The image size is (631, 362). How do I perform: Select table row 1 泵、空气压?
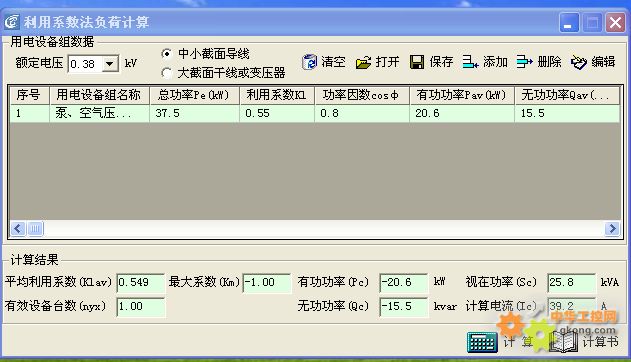tap(315, 113)
